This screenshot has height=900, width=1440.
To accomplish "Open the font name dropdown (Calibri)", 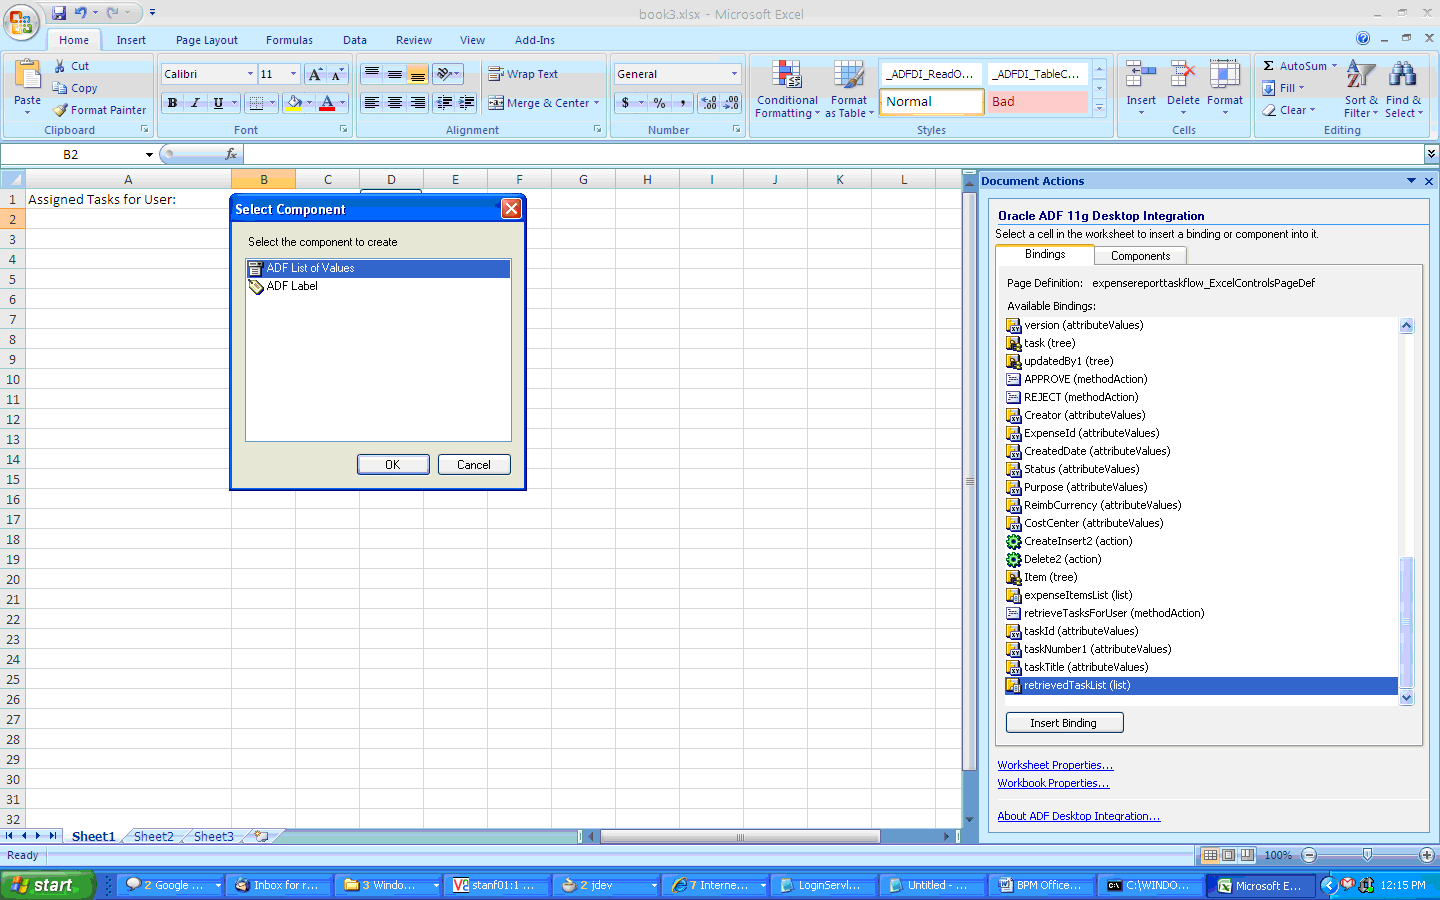I will pyautogui.click(x=250, y=74).
